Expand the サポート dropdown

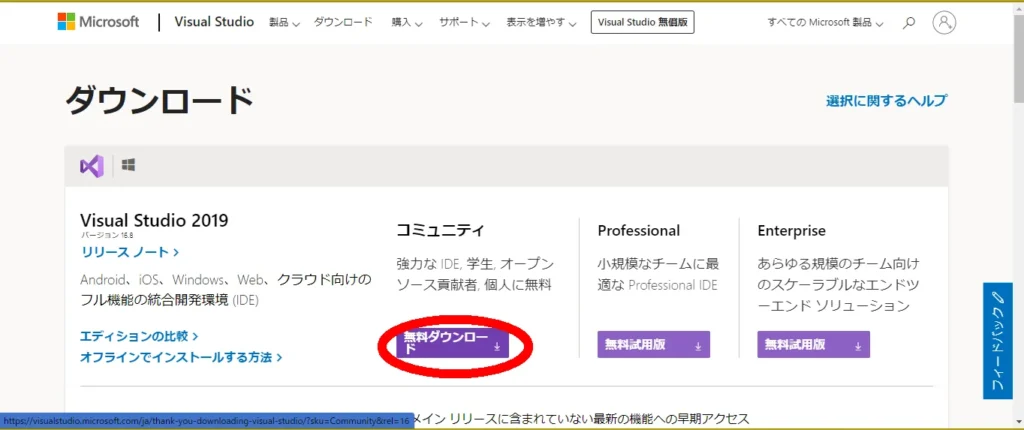tap(464, 22)
